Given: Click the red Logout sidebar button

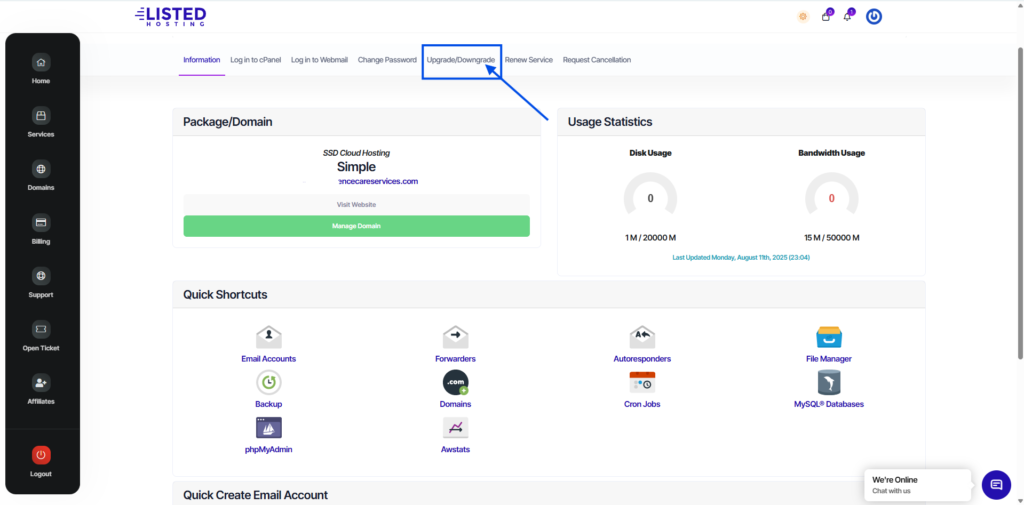Looking at the screenshot, I should [x=41, y=455].
